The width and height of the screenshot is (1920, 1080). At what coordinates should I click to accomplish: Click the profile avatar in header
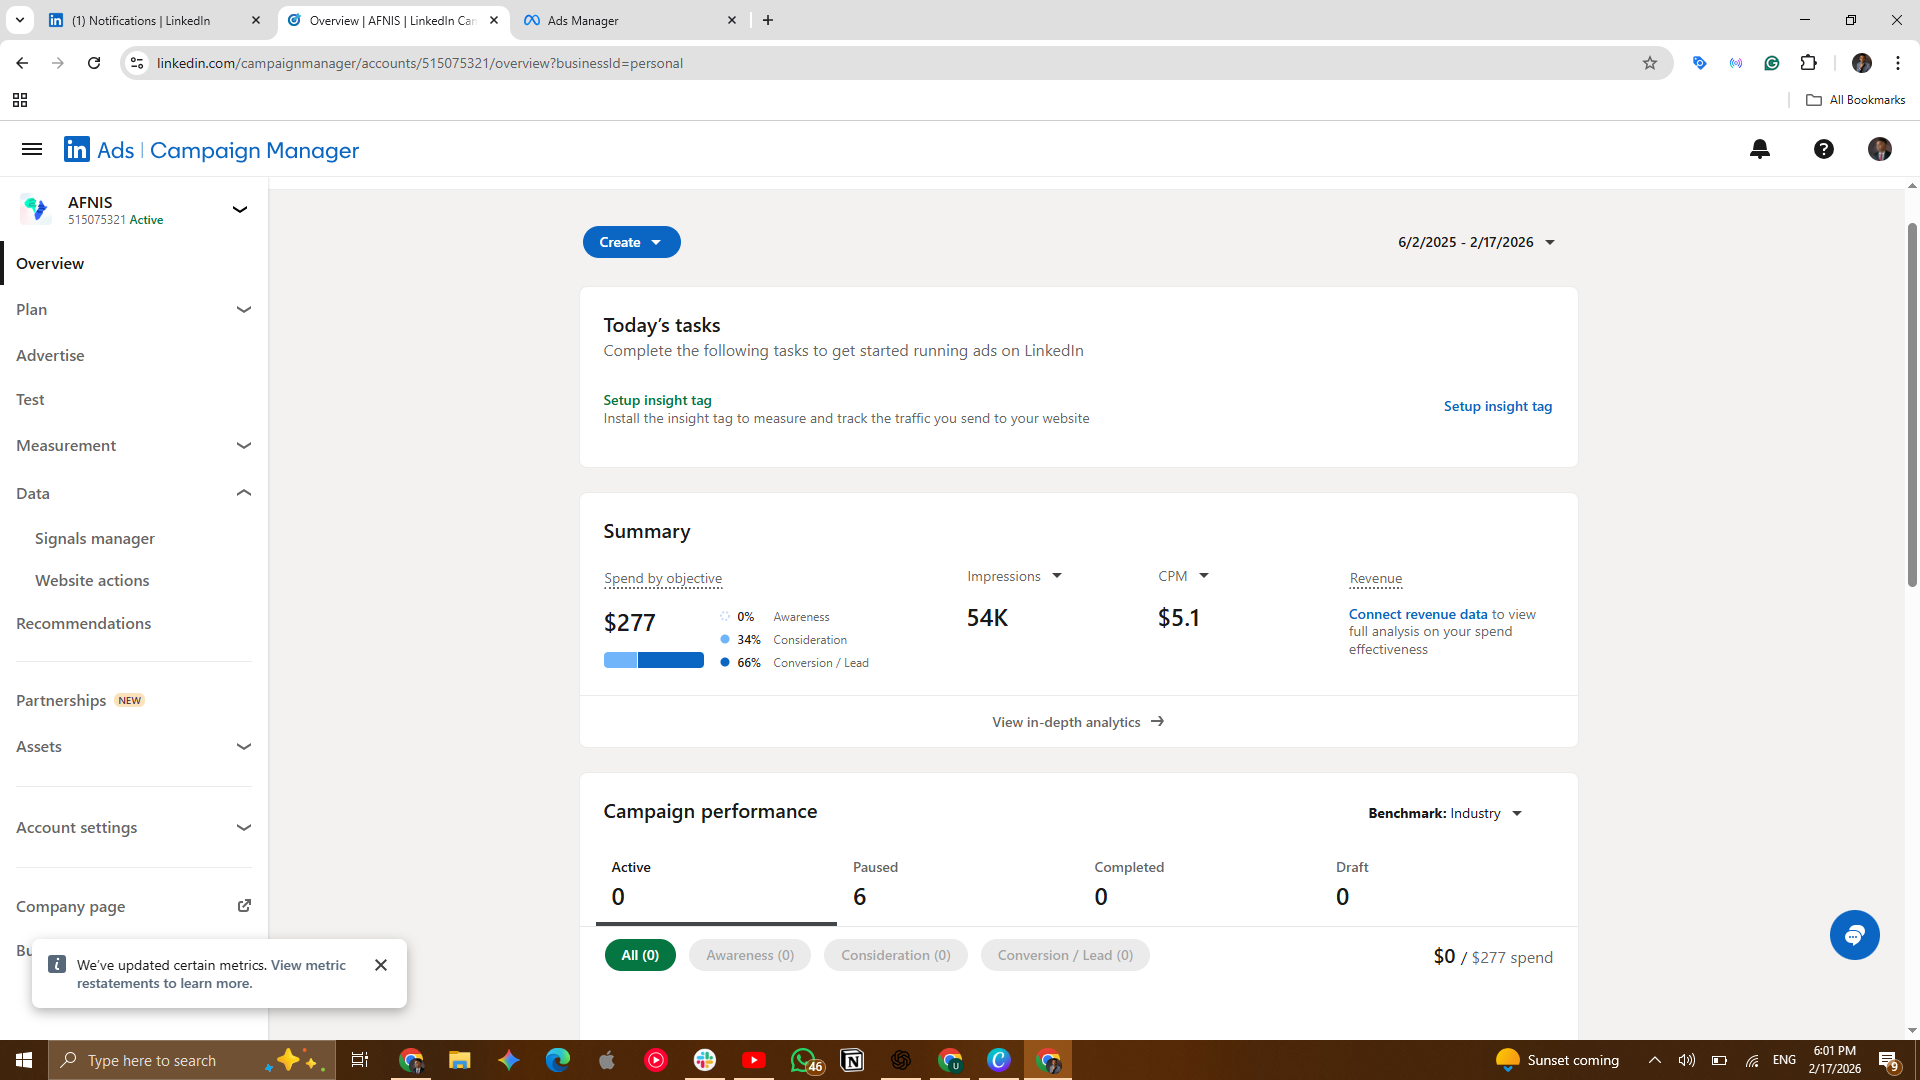click(x=1880, y=150)
